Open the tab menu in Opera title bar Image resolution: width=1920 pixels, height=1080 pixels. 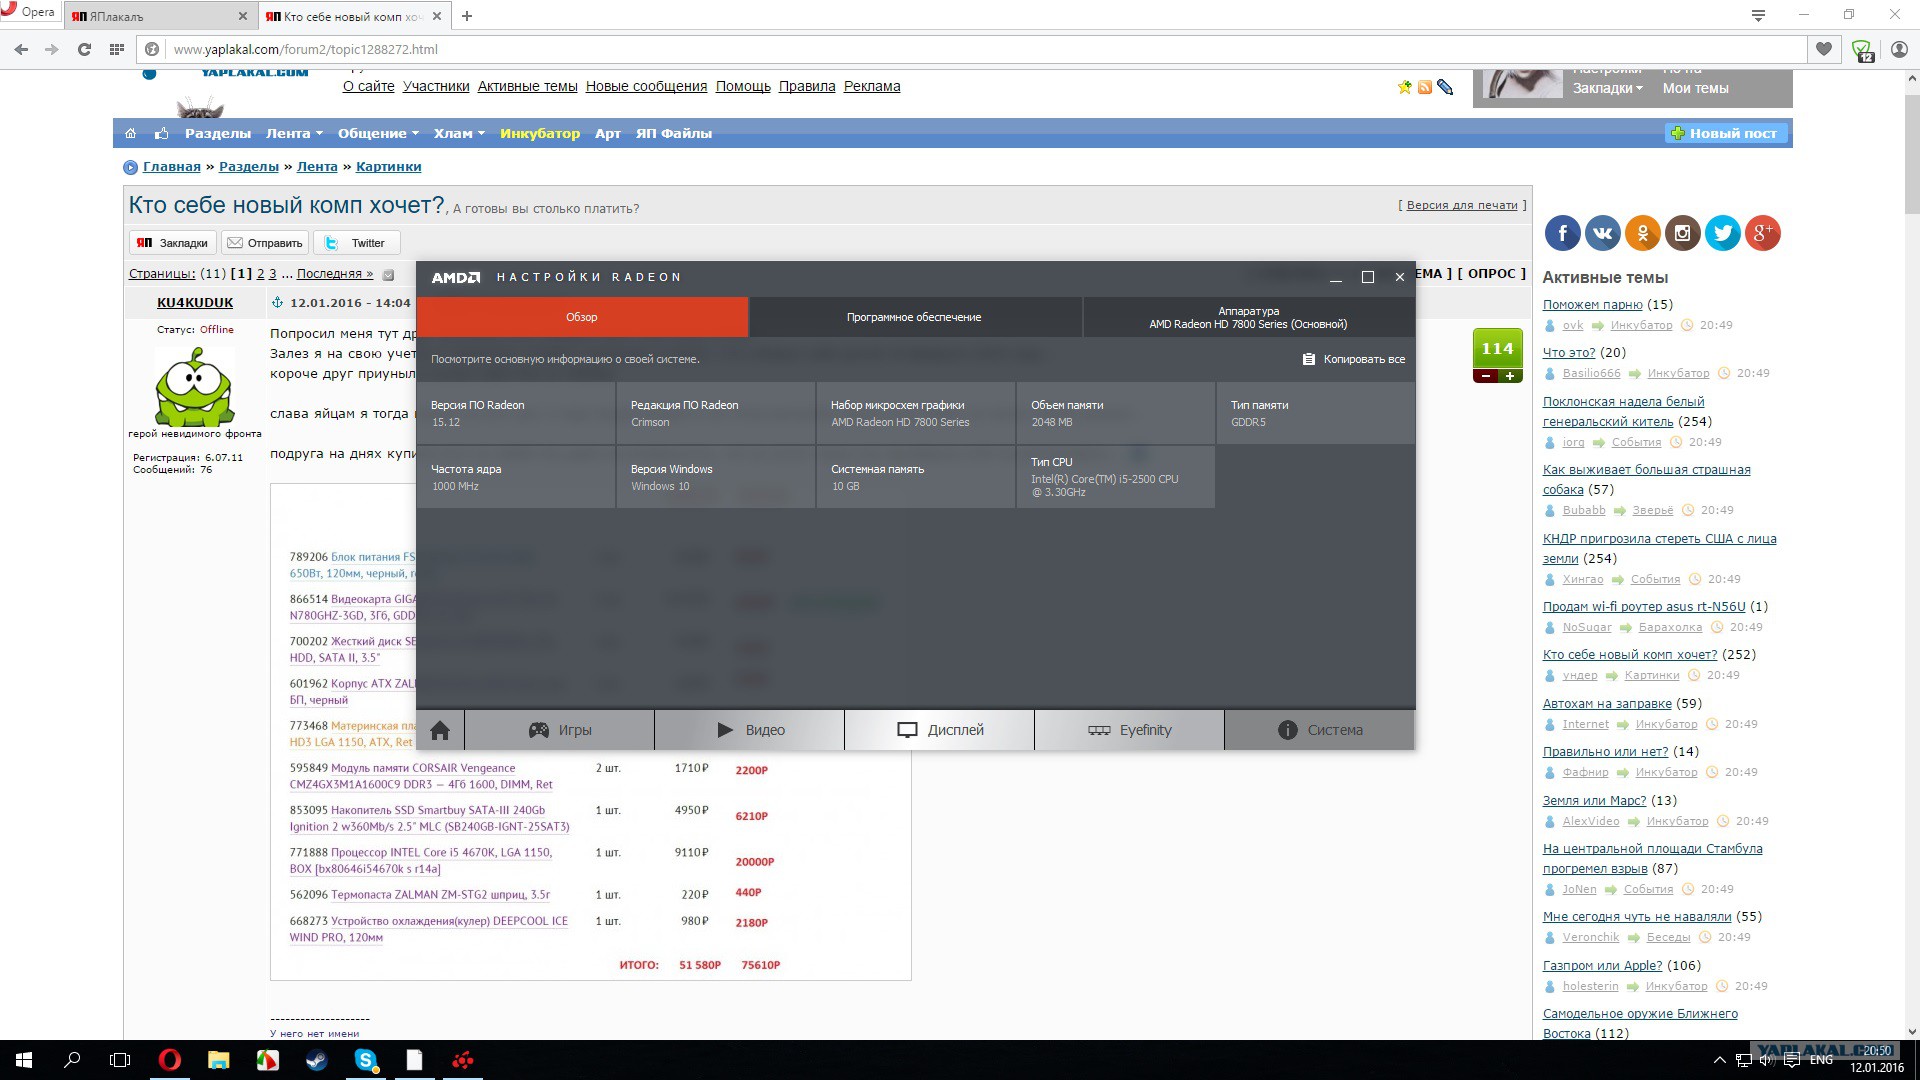[x=1758, y=15]
